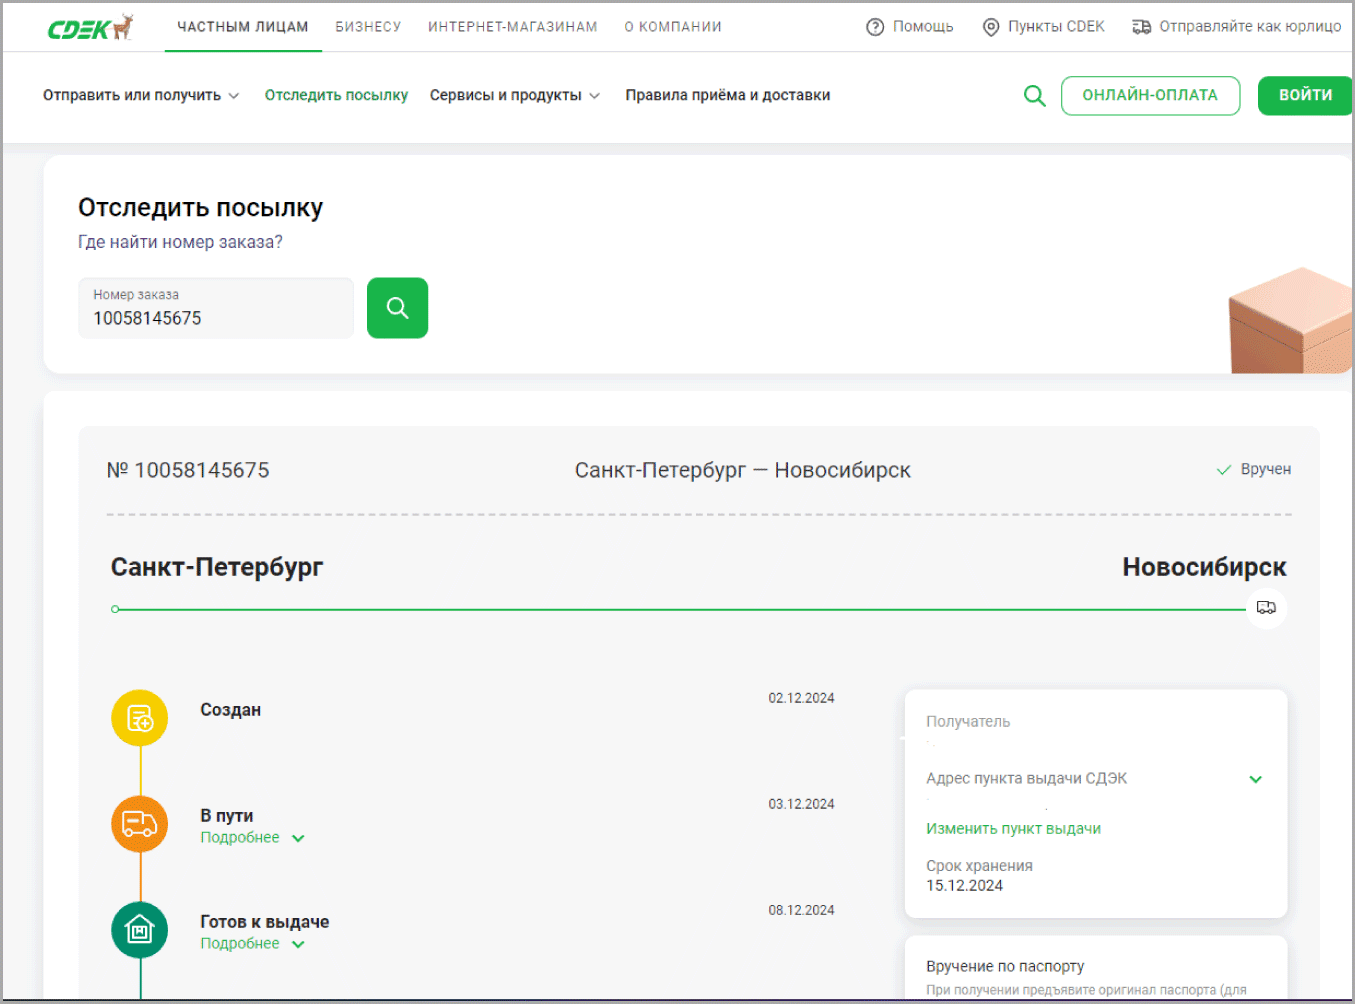Switch to Частным лицам tab
Viewport: 1355px width, 1004px height.
coord(243,27)
